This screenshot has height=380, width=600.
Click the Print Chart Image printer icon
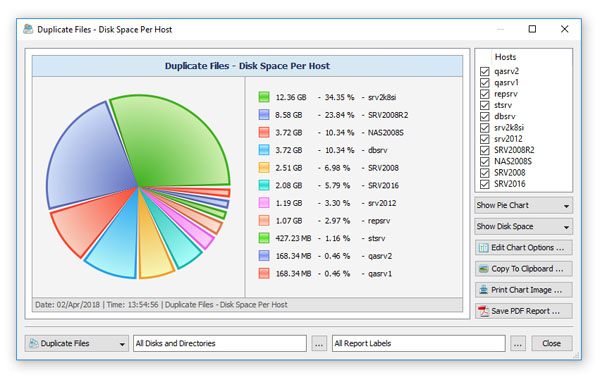(484, 290)
